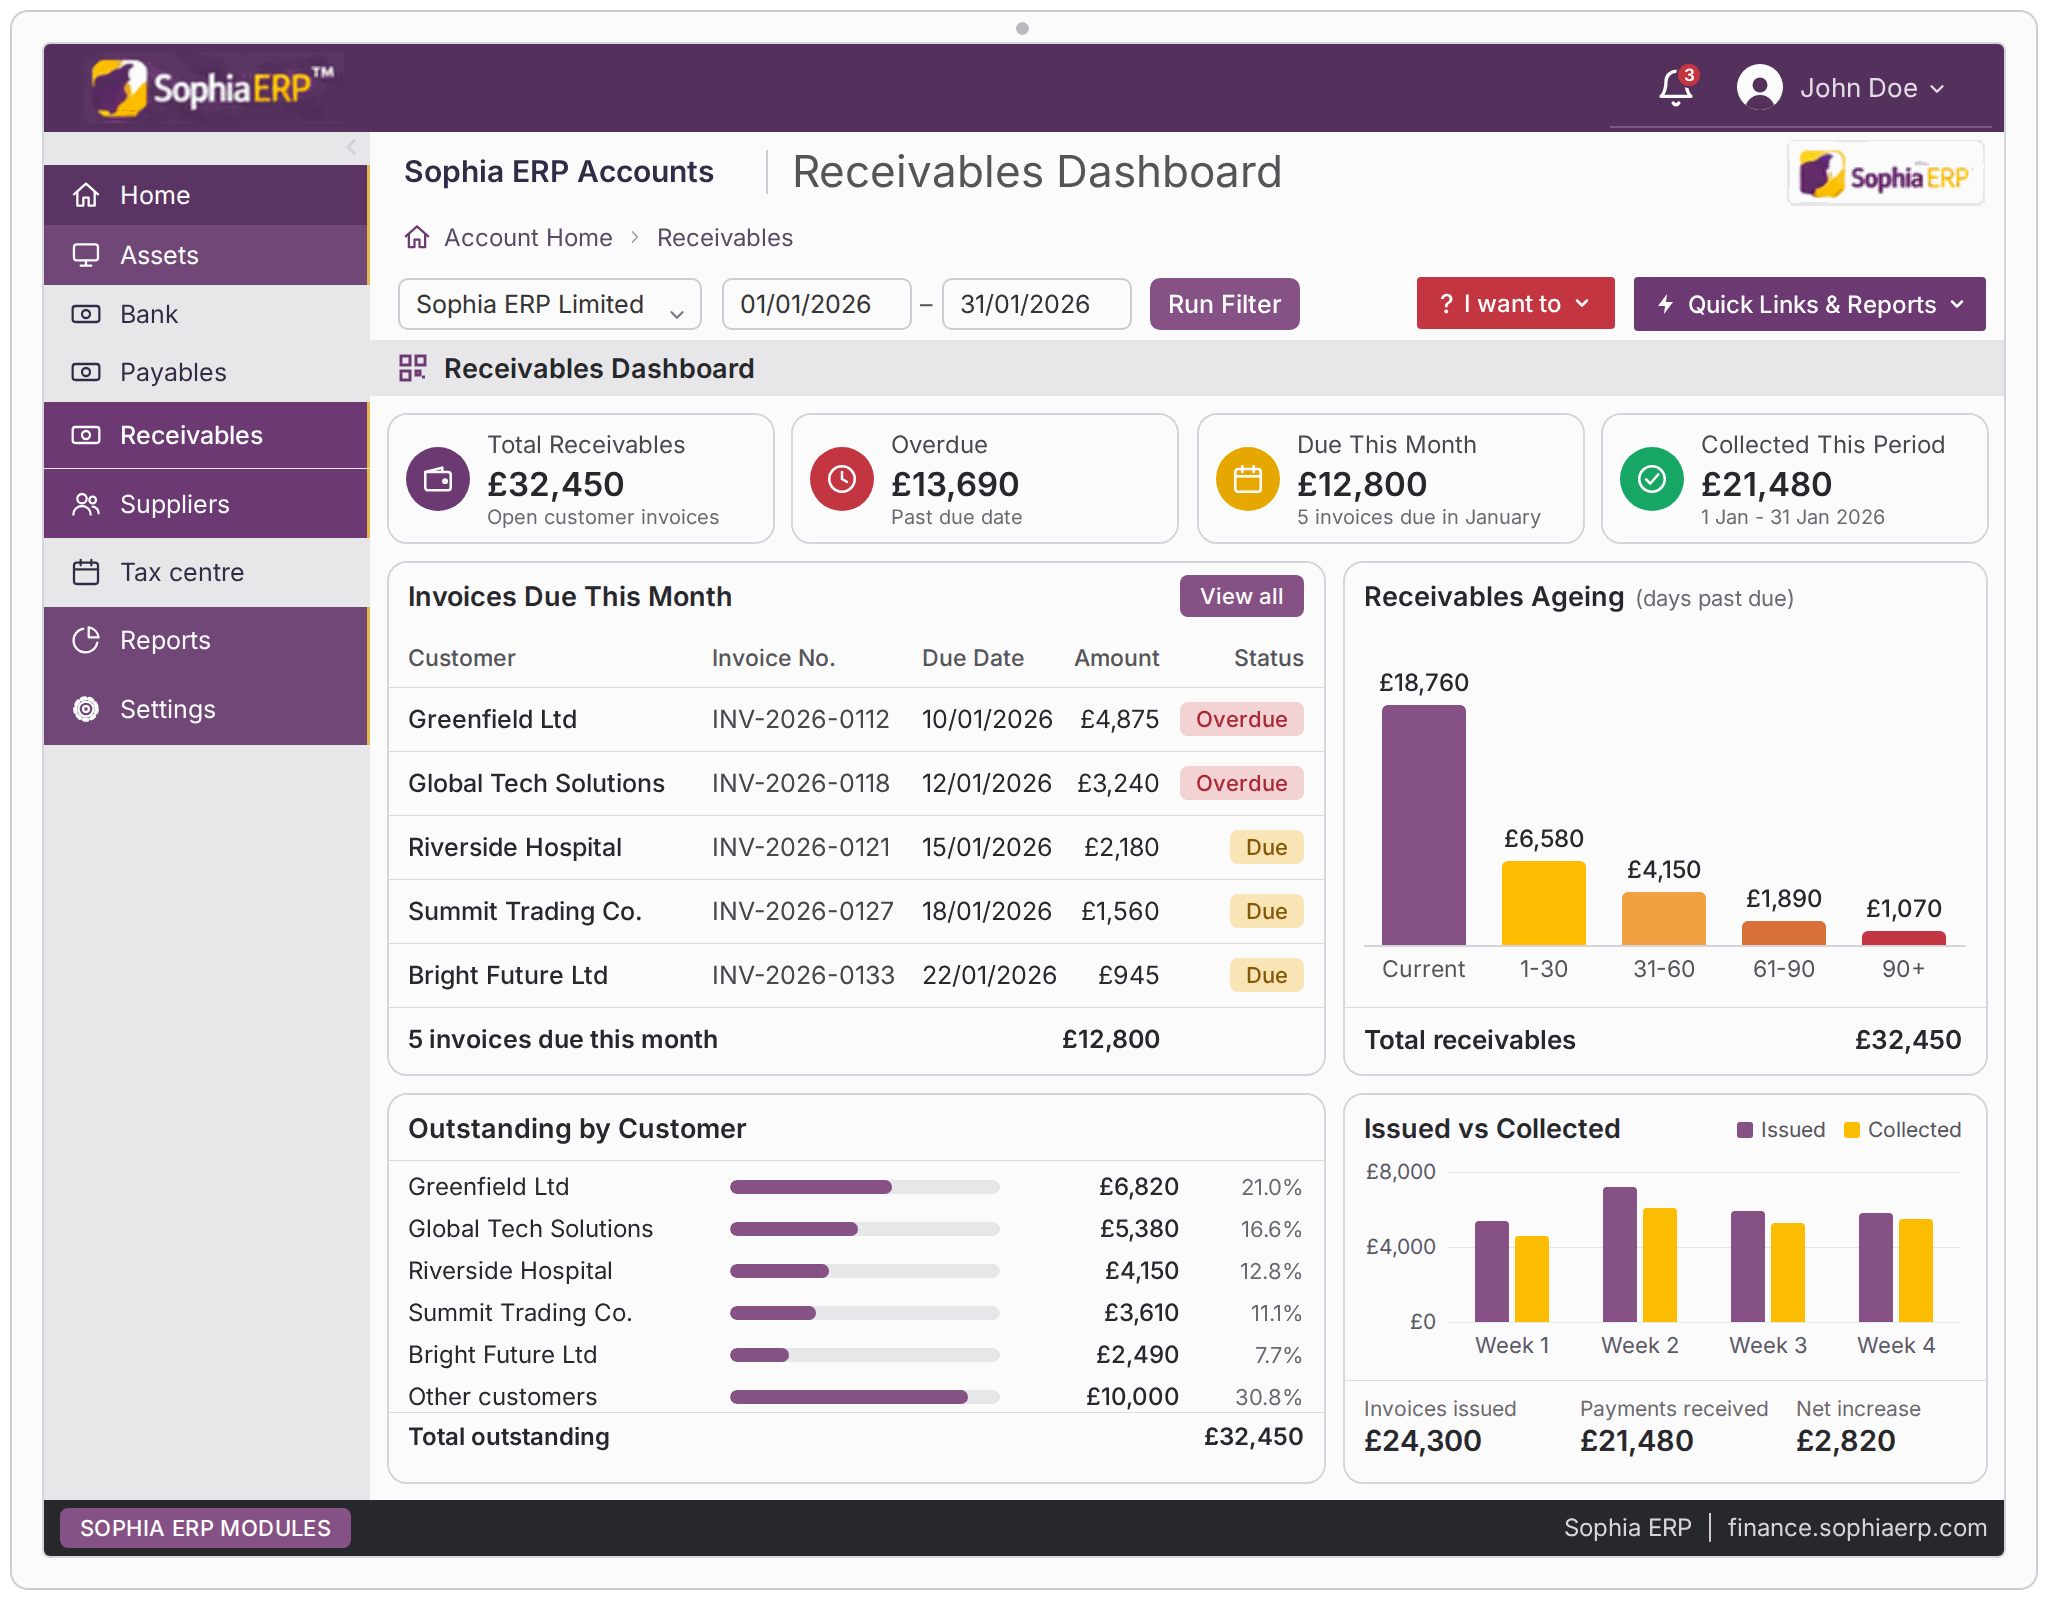Click the Net increase £2,820 value
The image size is (2048, 1600).
pyautogui.click(x=1846, y=1441)
